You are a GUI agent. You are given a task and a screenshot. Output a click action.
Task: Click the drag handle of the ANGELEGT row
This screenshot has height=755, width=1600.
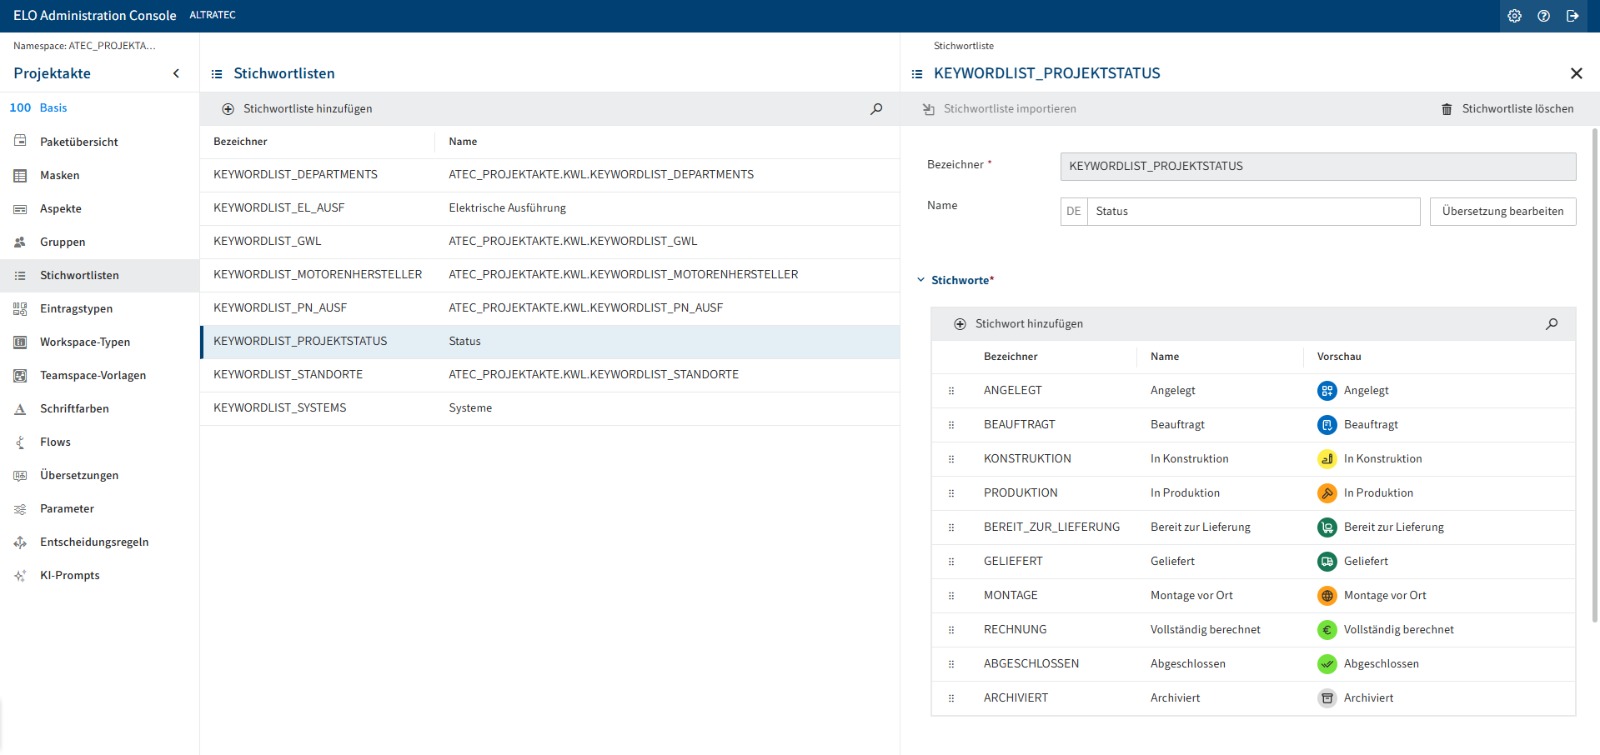(951, 391)
